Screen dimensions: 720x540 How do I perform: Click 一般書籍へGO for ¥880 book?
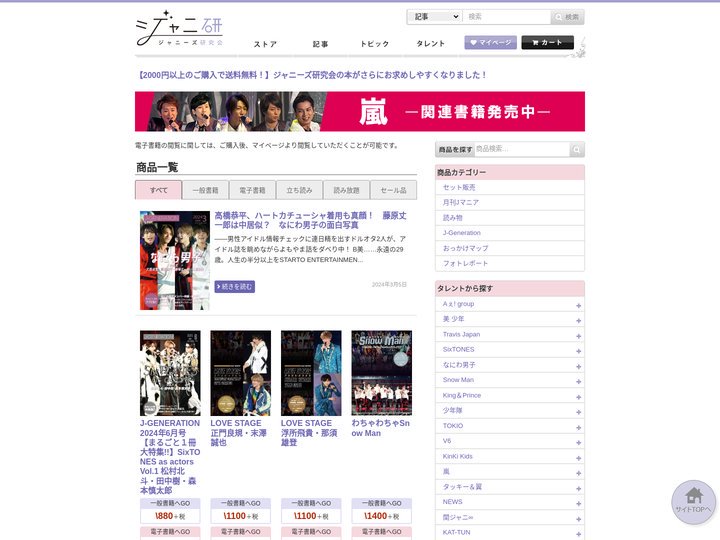[170, 503]
